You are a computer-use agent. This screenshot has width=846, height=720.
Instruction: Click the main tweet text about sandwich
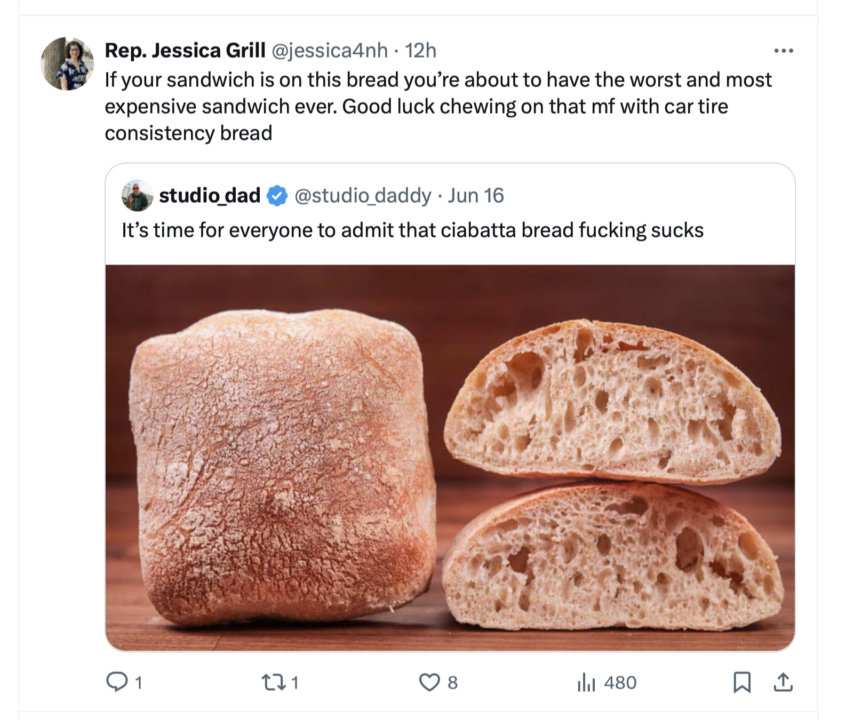tap(438, 105)
